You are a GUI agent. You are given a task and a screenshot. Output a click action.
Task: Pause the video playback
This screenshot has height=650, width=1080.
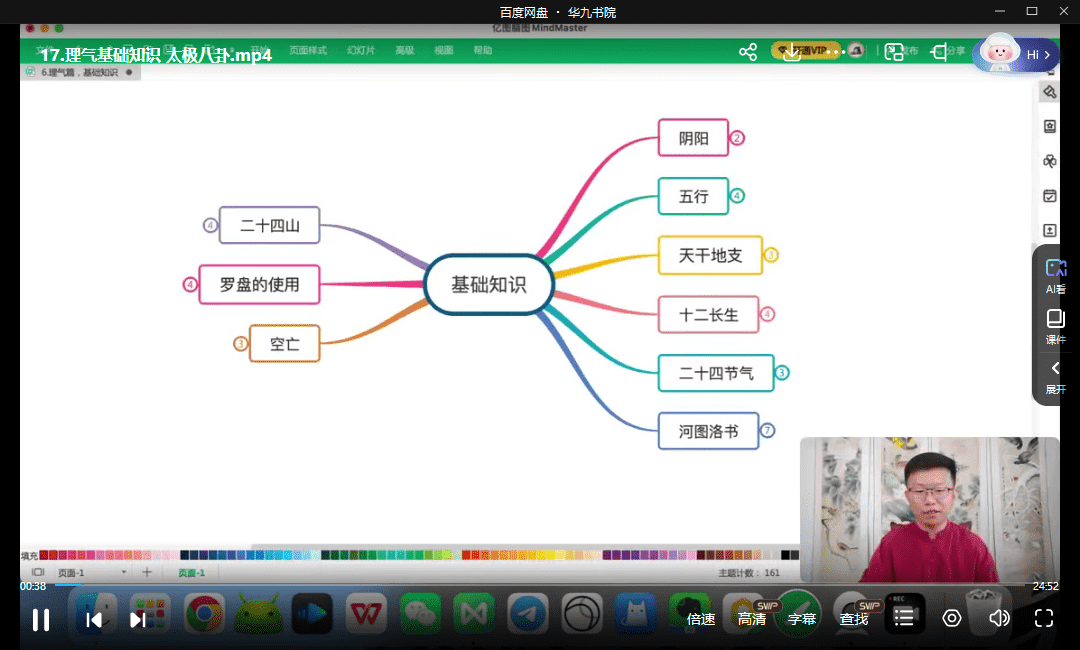click(41, 619)
